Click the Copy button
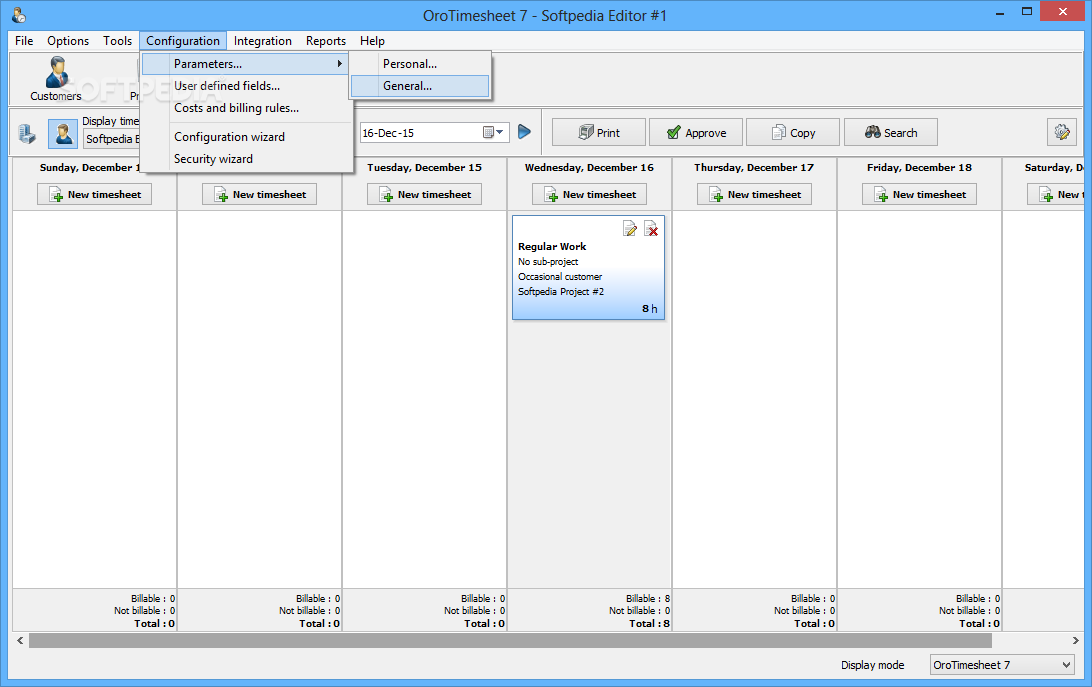This screenshot has width=1092, height=687. [x=793, y=132]
